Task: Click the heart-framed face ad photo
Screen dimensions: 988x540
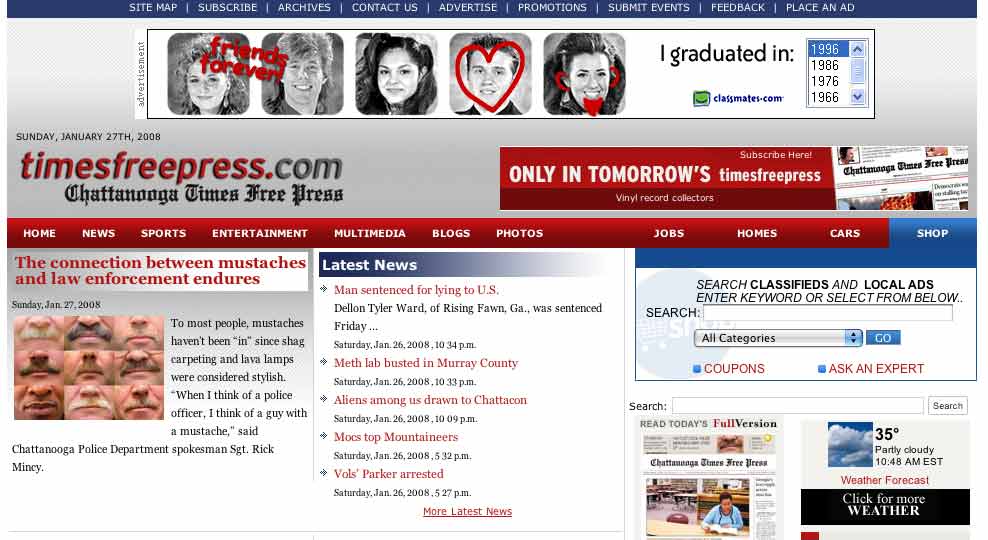Action: coord(490,74)
